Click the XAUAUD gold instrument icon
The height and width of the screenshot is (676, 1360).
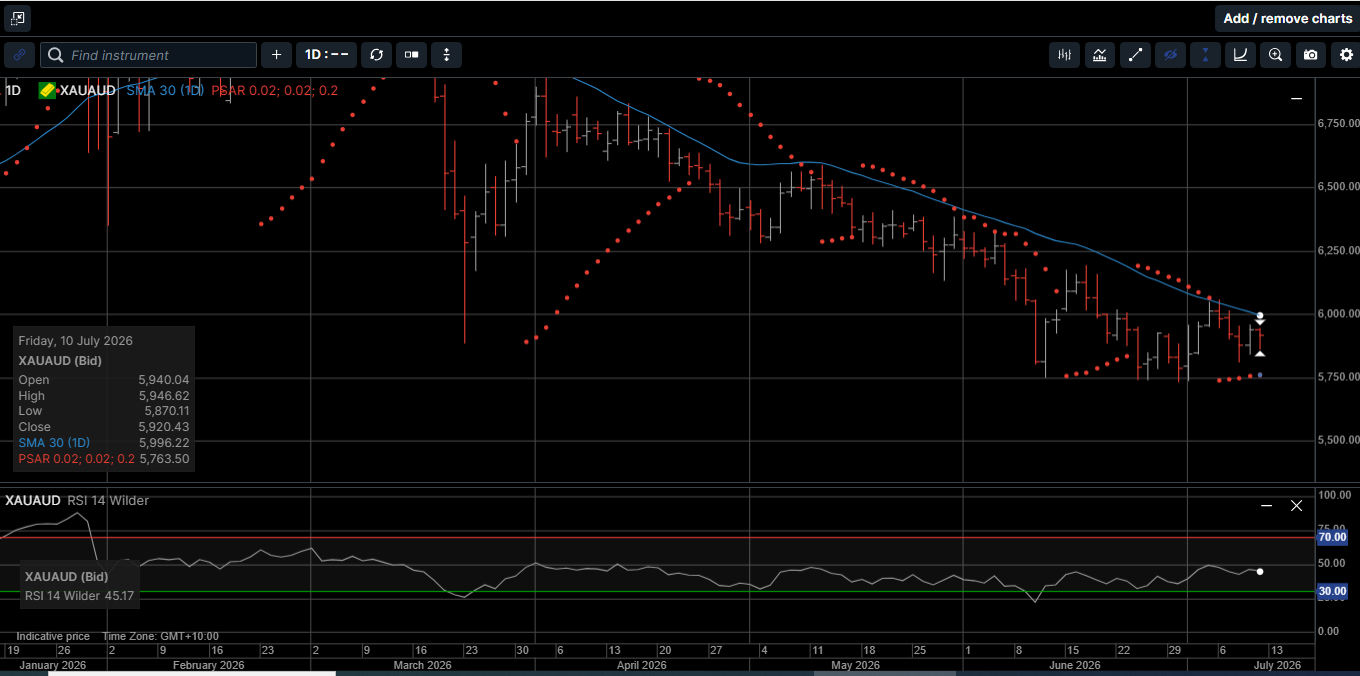(x=47, y=90)
